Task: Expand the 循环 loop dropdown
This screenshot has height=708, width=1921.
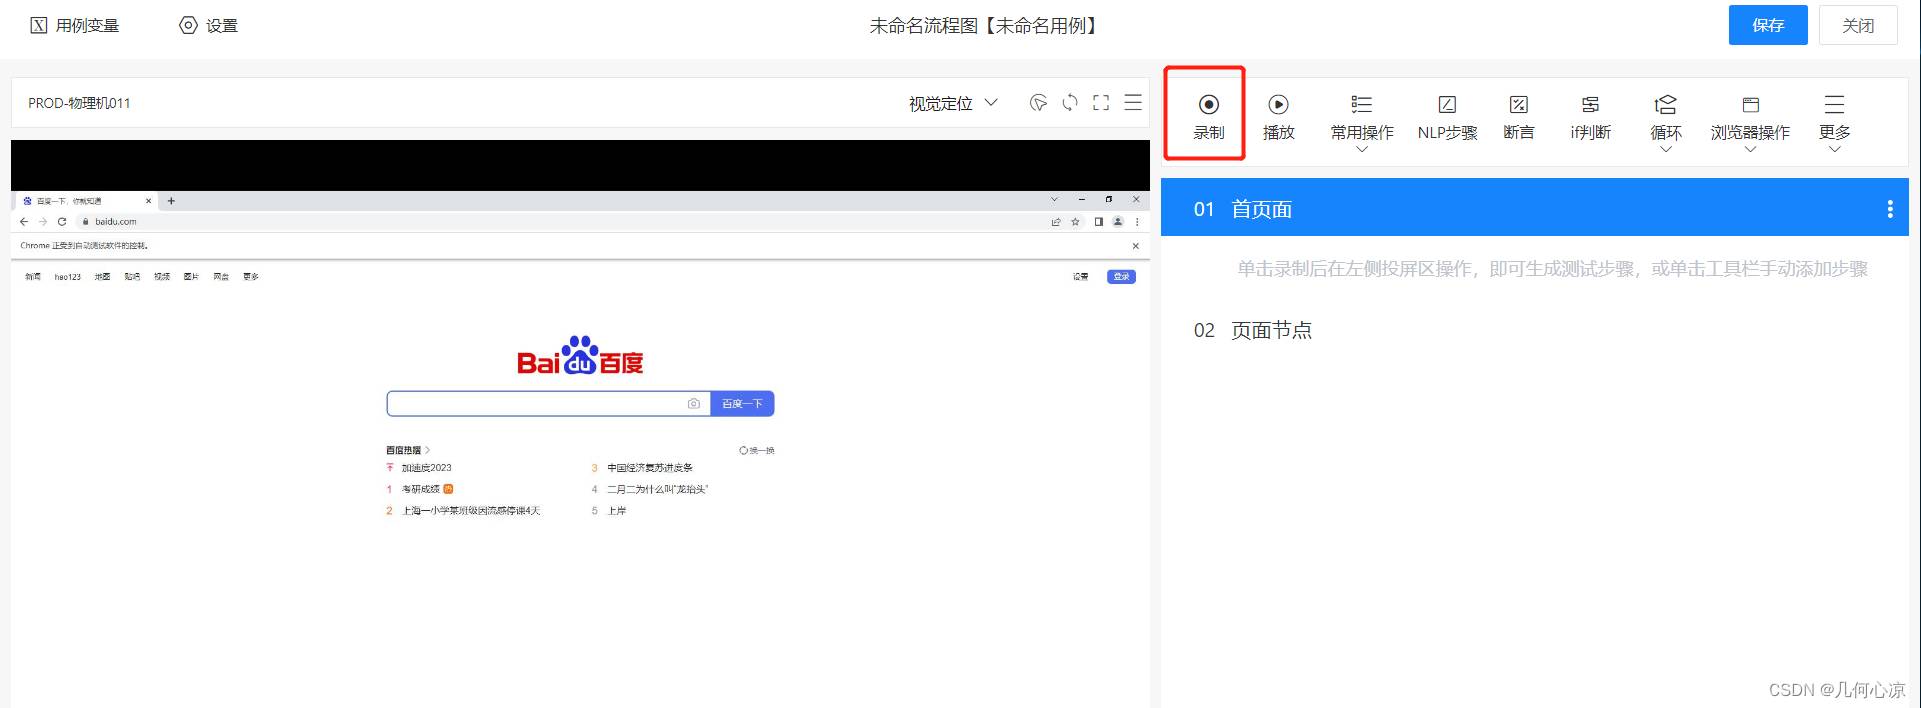Action: [x=1665, y=118]
